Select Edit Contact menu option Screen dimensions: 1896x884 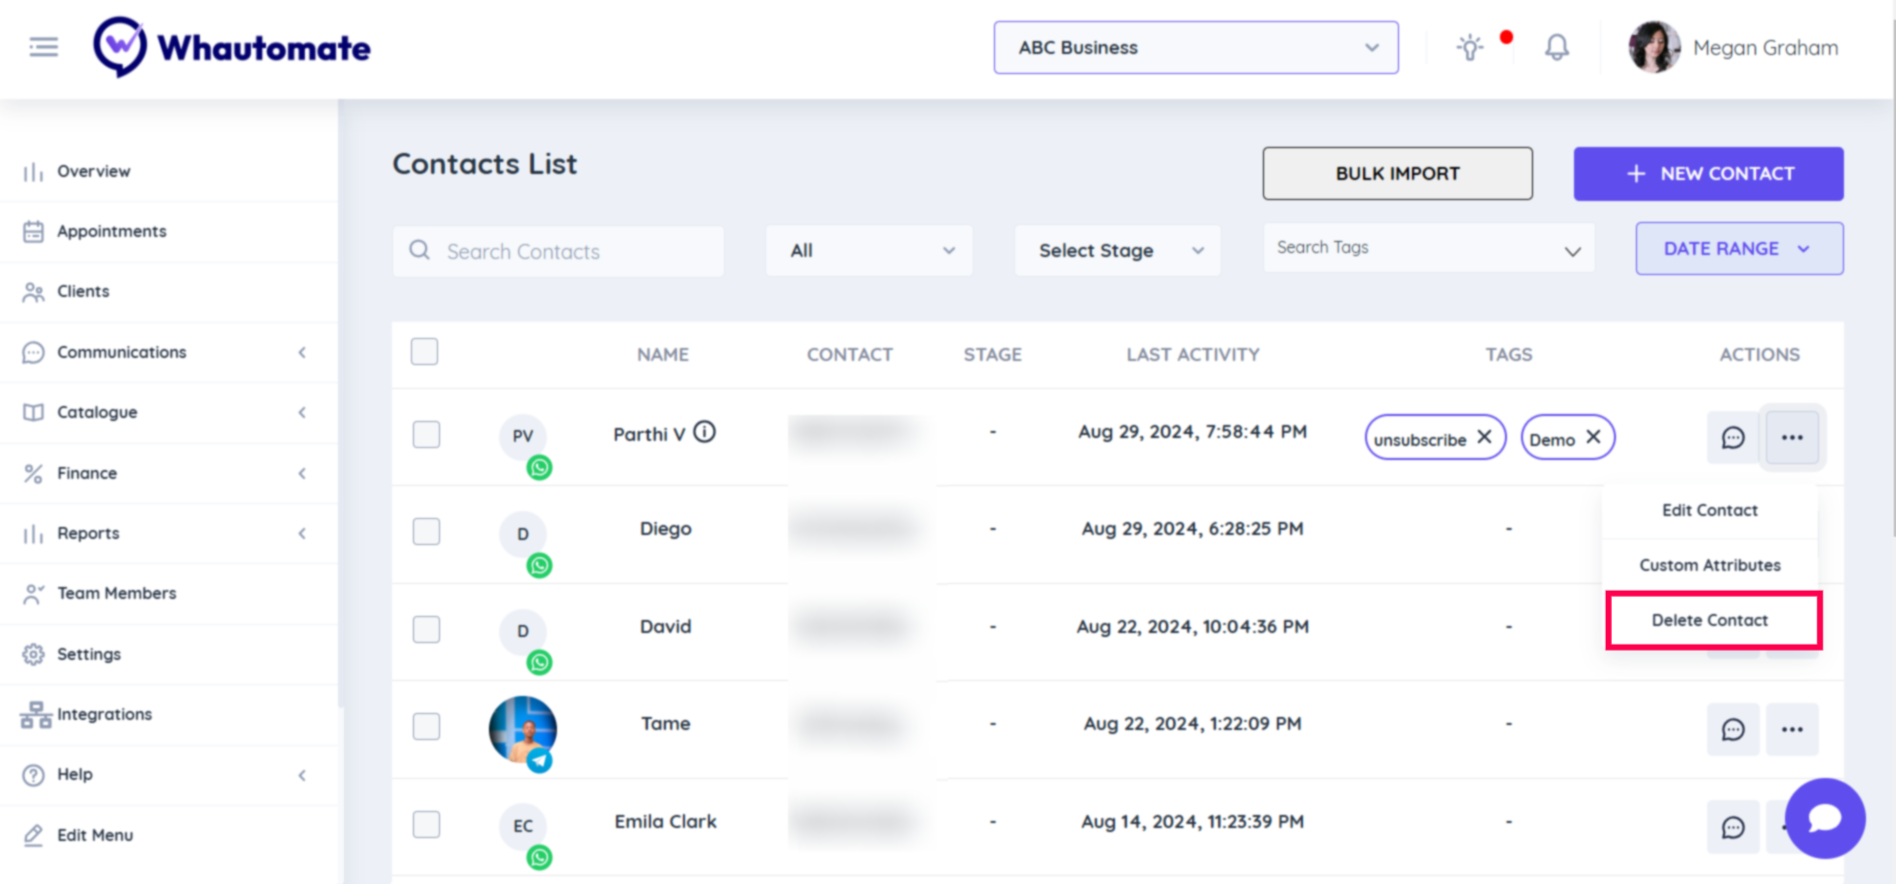point(1709,510)
